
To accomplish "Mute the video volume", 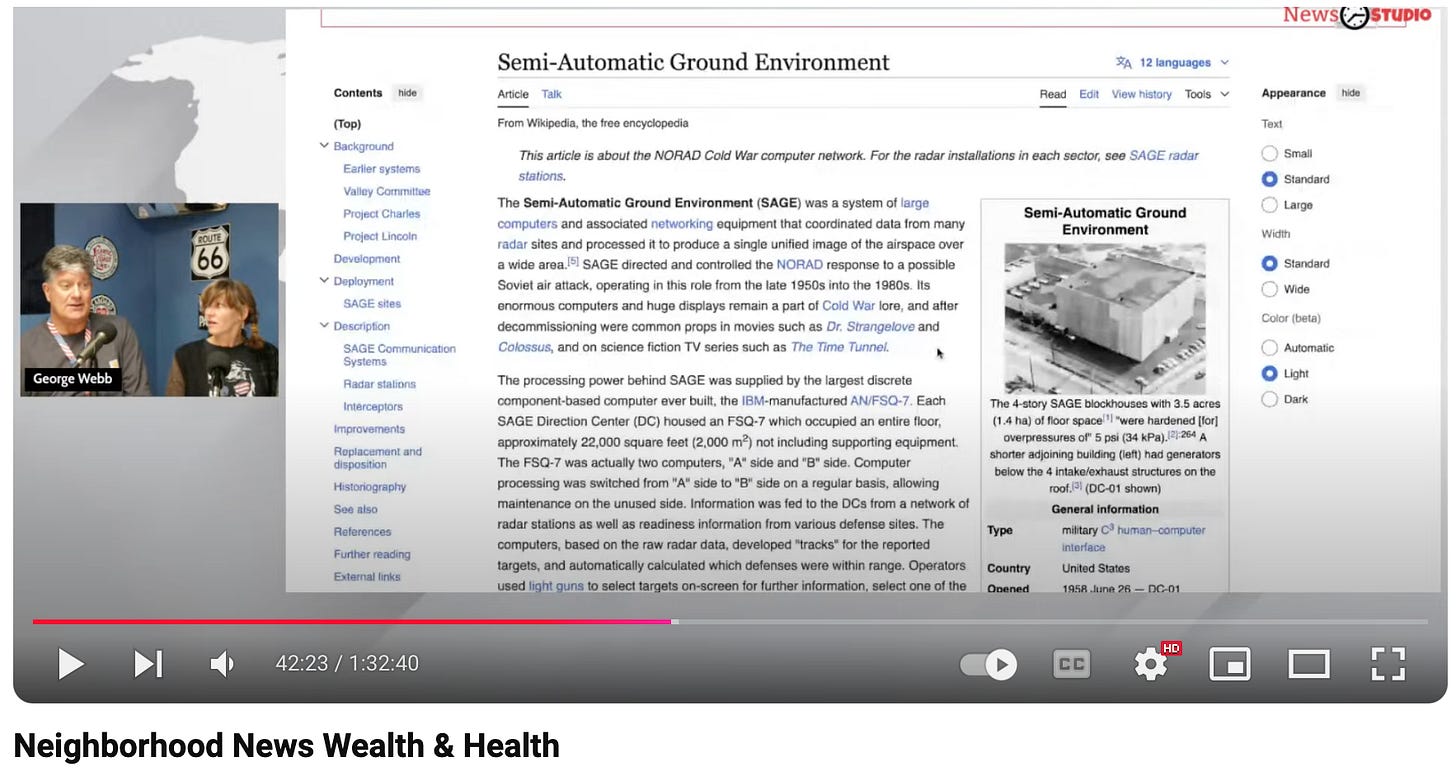I will pos(222,663).
